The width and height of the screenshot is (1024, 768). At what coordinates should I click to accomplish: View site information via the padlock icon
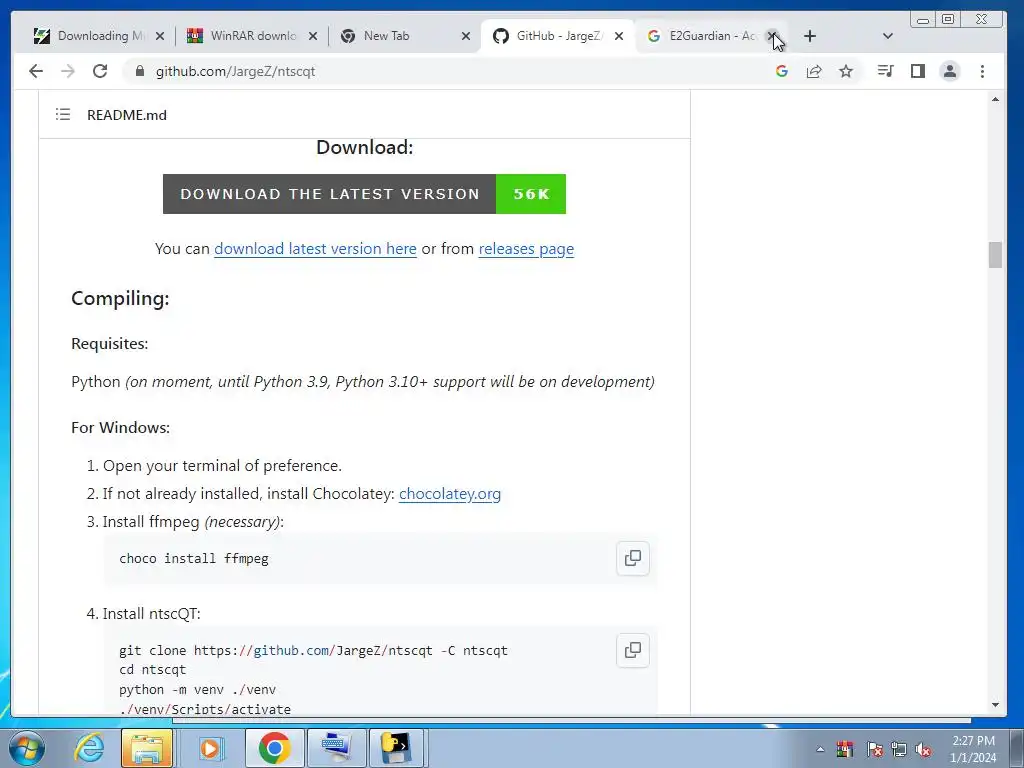[139, 71]
